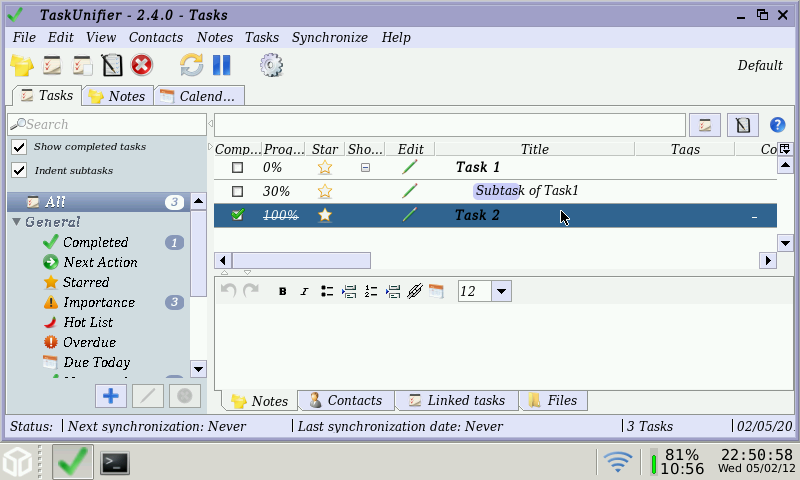The image size is (800, 480).
Task: Click the Add task toolbar icon
Action: (x=52, y=65)
